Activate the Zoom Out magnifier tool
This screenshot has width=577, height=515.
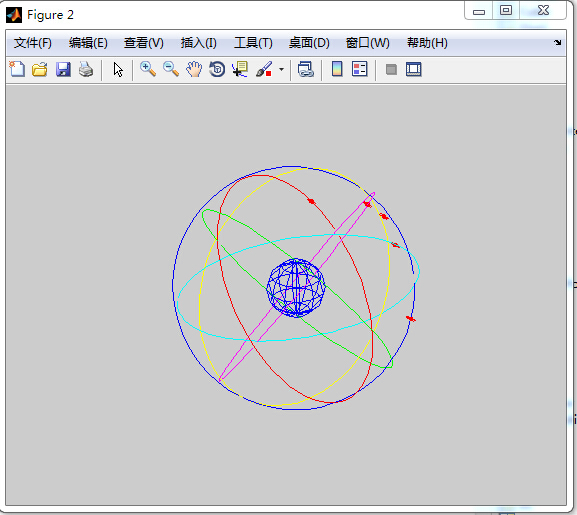point(171,69)
